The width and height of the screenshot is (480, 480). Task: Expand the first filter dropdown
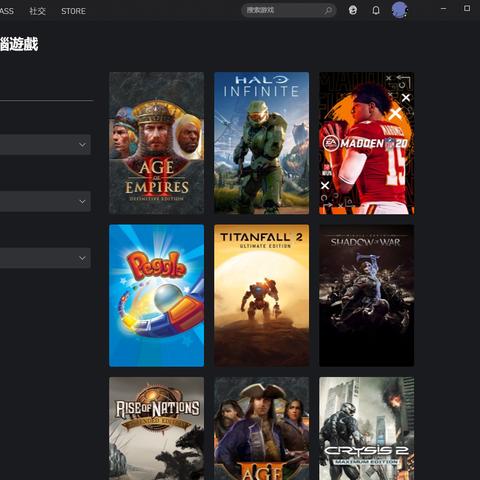45,145
